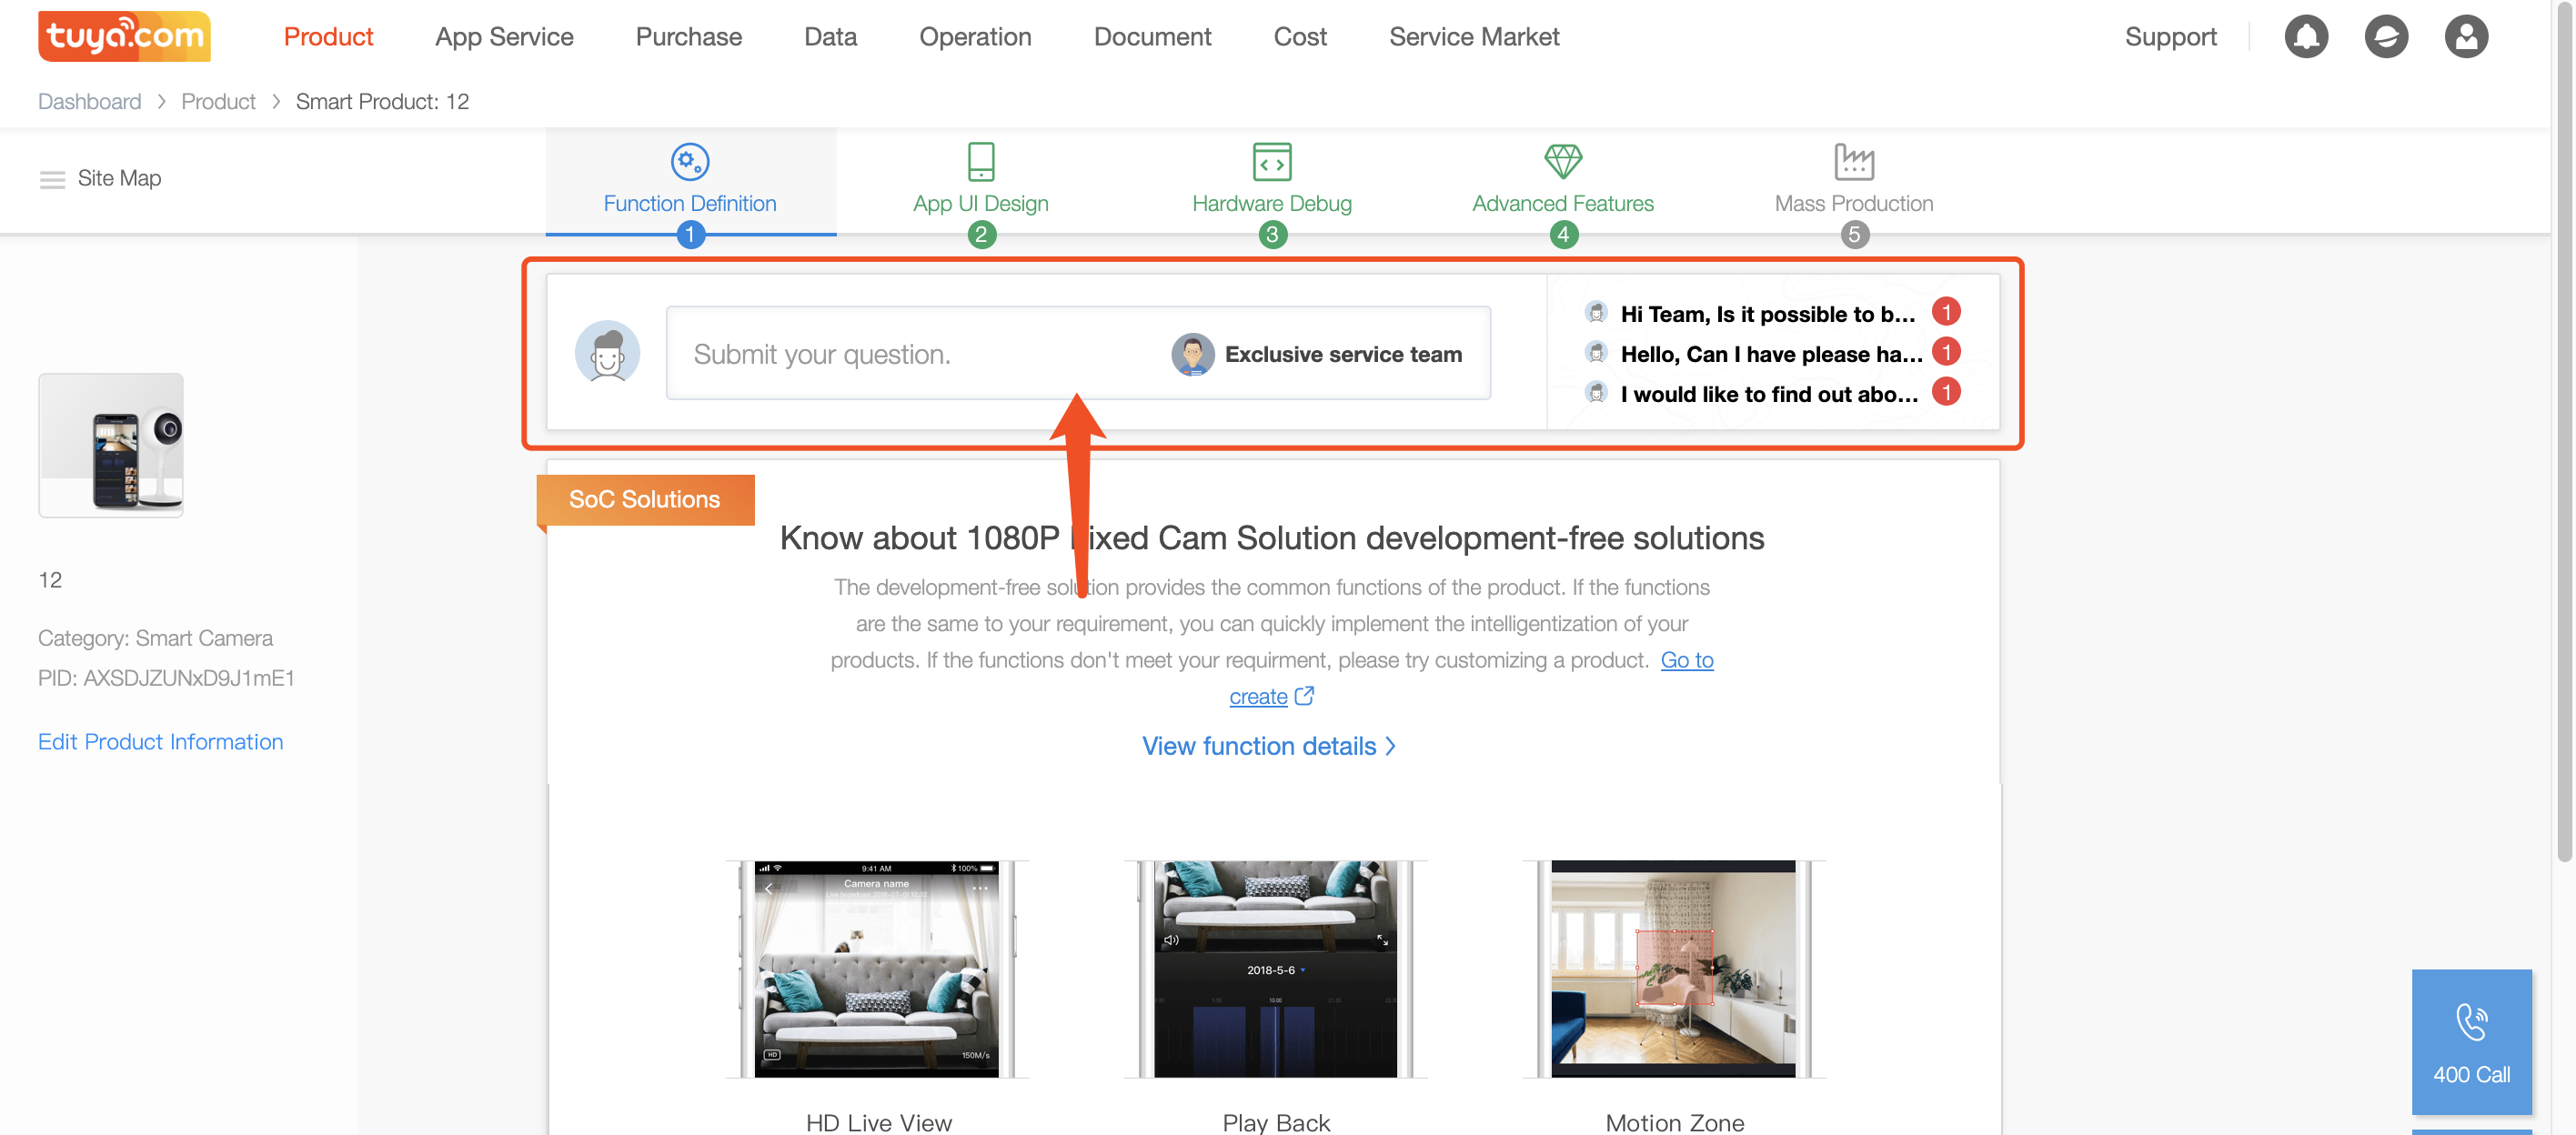Open the 'Hi Team, Is it possible' message
The height and width of the screenshot is (1135, 2576).
coord(1768,314)
